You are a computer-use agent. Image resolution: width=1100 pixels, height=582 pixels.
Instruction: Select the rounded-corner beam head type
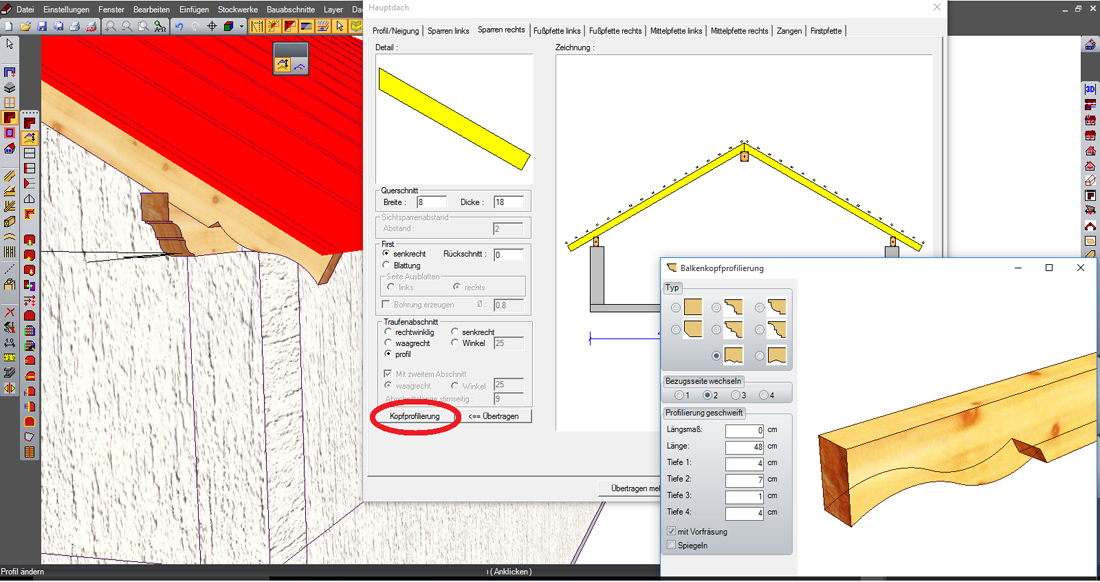point(692,330)
